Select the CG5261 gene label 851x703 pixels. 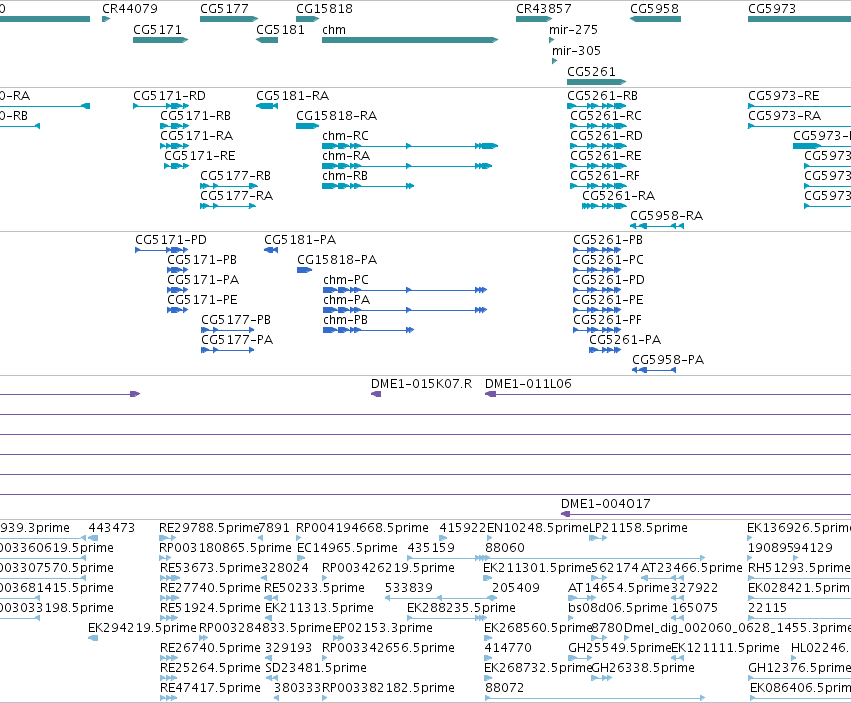591,72
